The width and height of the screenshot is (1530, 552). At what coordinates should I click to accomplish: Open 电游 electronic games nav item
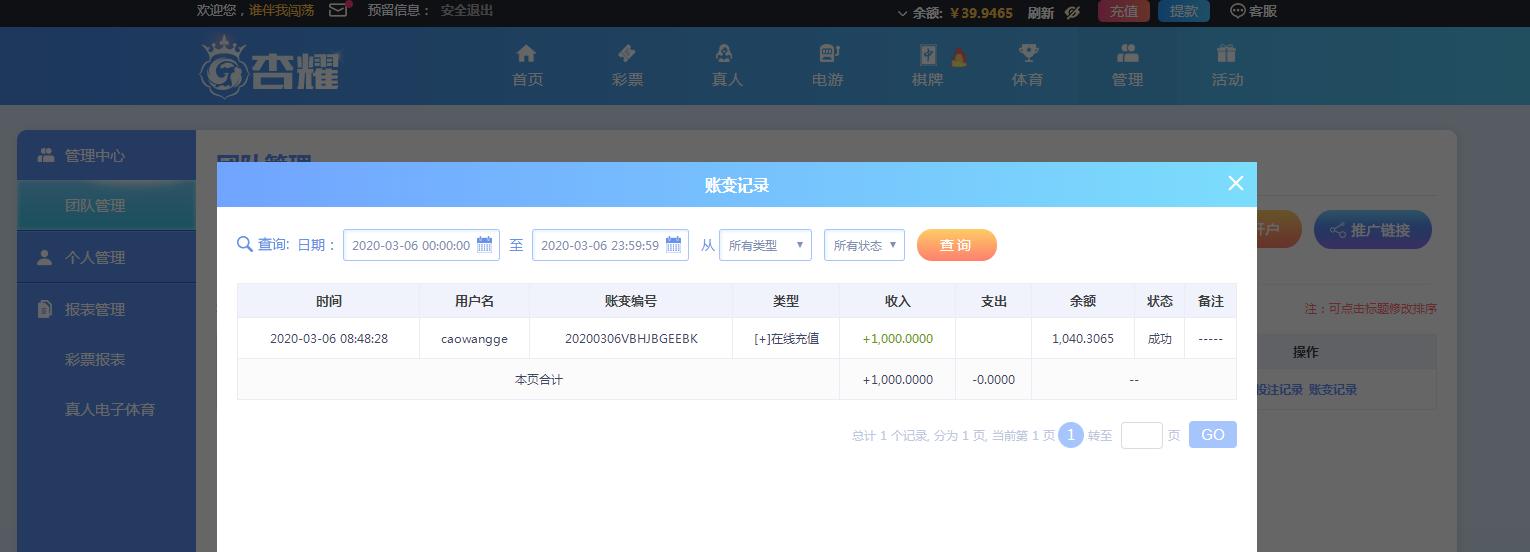click(827, 66)
